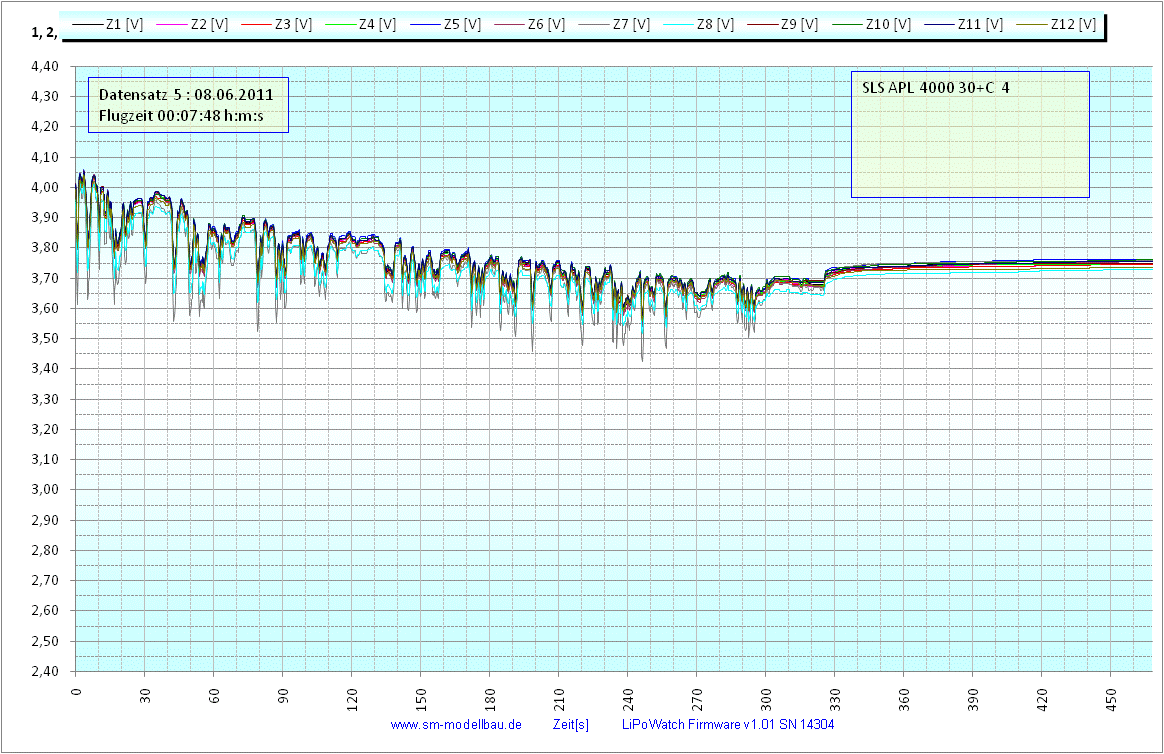Click the 2,40 label on voltage axis
1164x754 pixels.
45,671
